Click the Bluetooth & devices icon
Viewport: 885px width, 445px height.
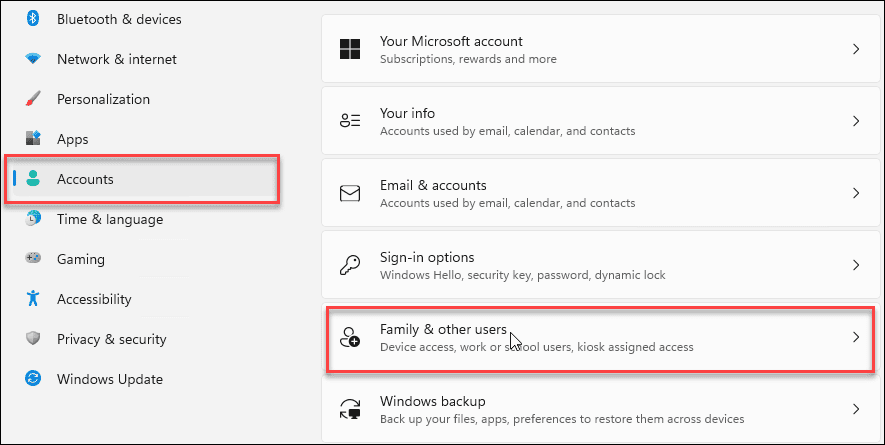click(33, 19)
